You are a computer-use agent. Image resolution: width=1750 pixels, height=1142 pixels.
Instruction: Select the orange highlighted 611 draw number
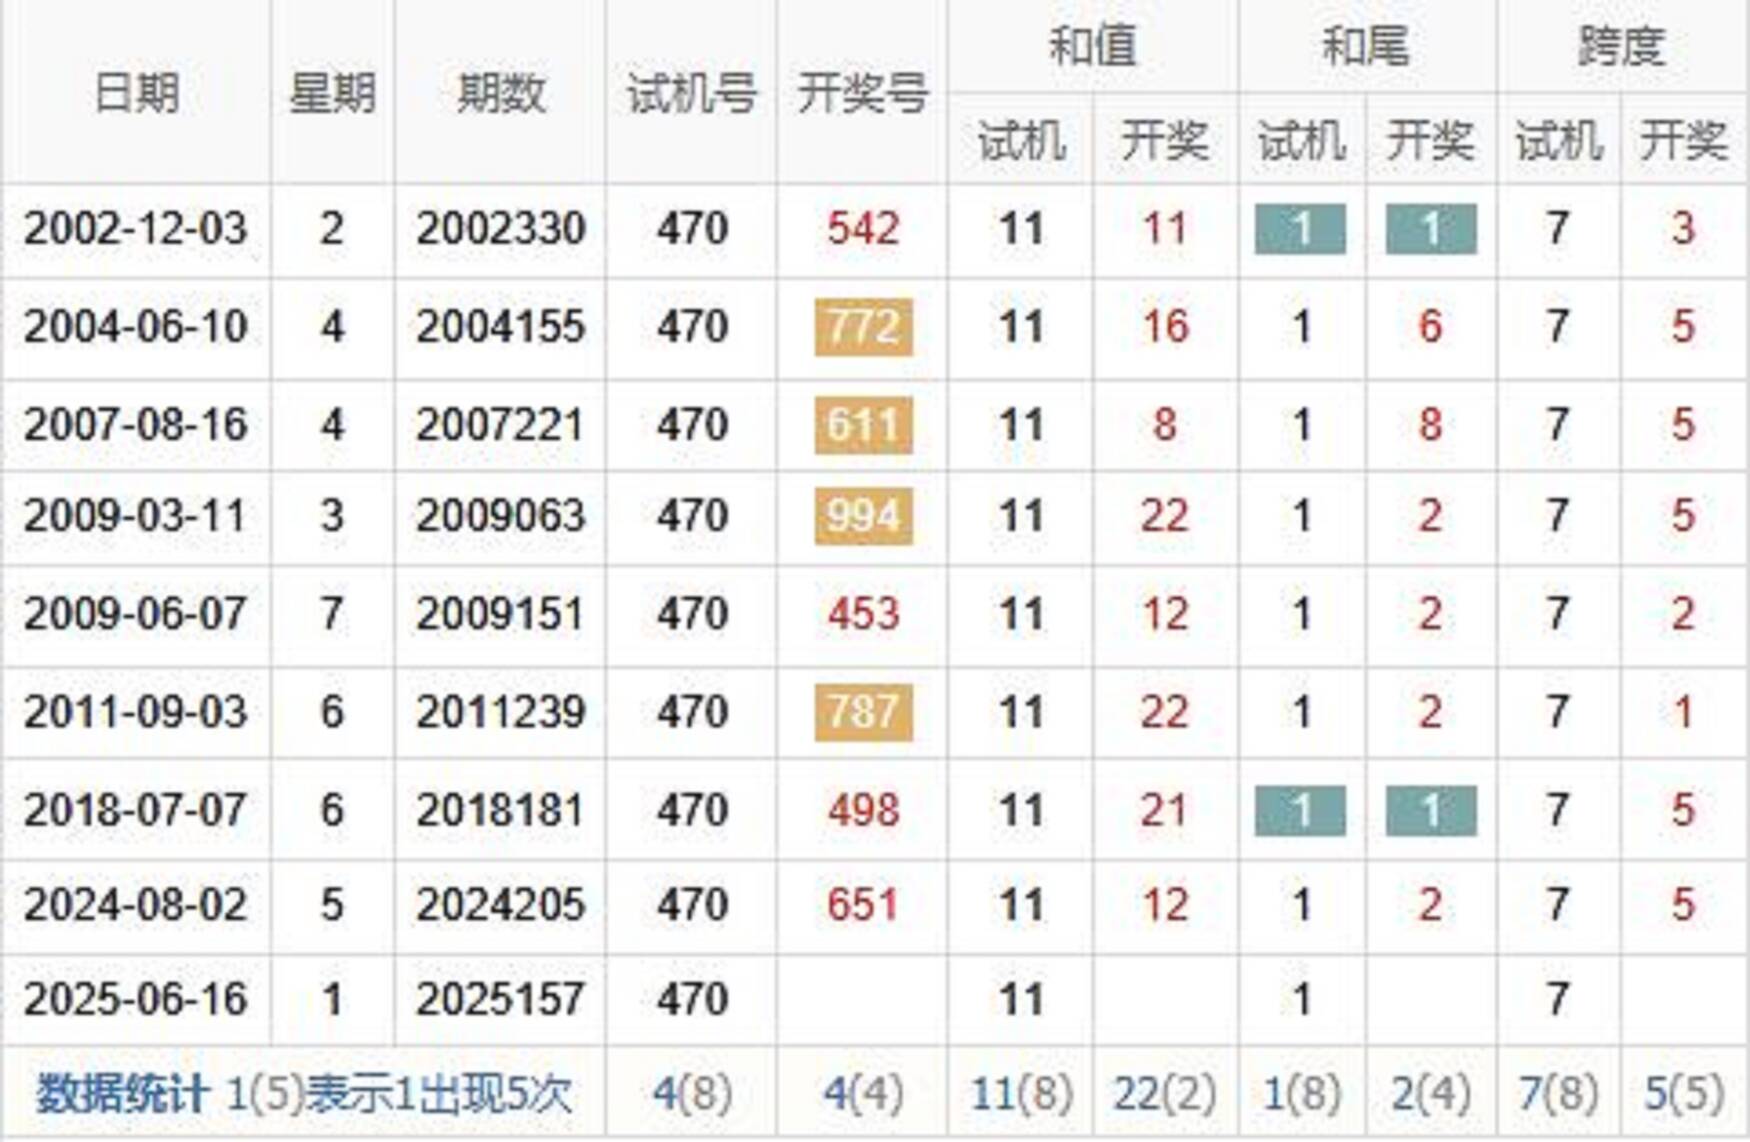coord(863,425)
